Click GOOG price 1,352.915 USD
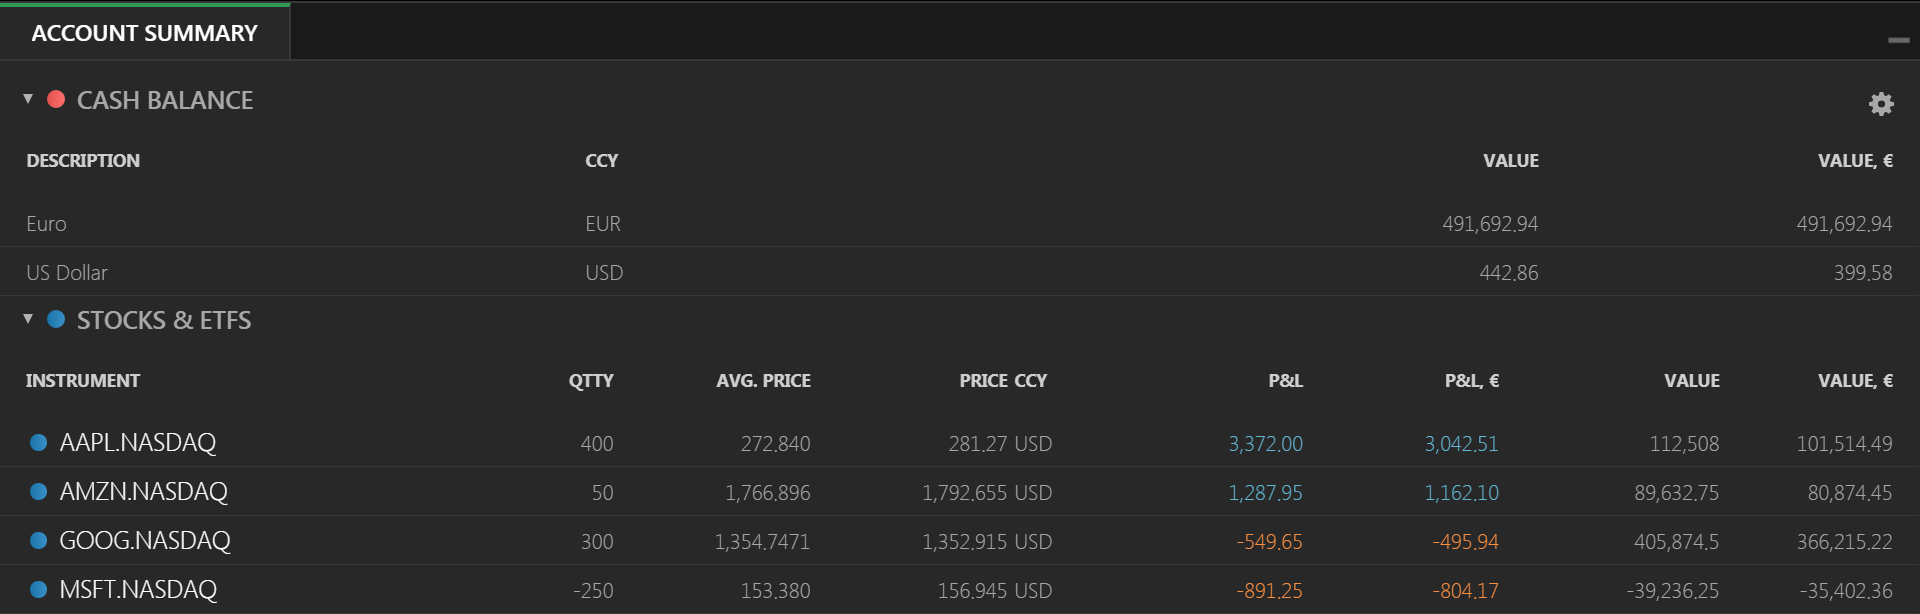 [x=987, y=542]
